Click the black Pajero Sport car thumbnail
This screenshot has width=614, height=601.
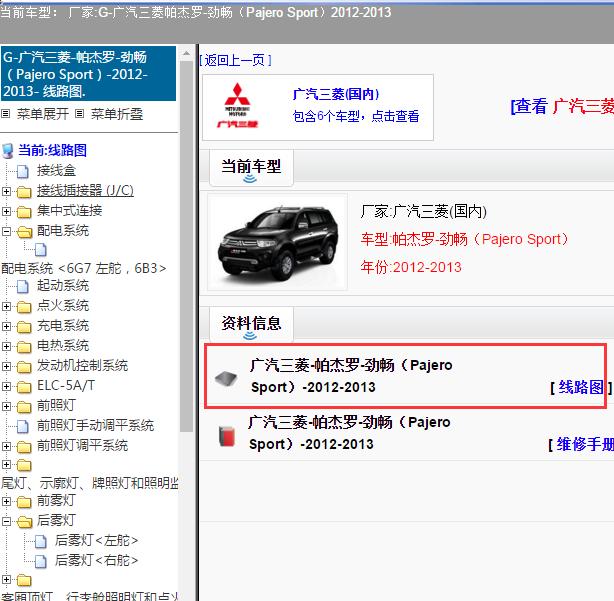[x=278, y=242]
